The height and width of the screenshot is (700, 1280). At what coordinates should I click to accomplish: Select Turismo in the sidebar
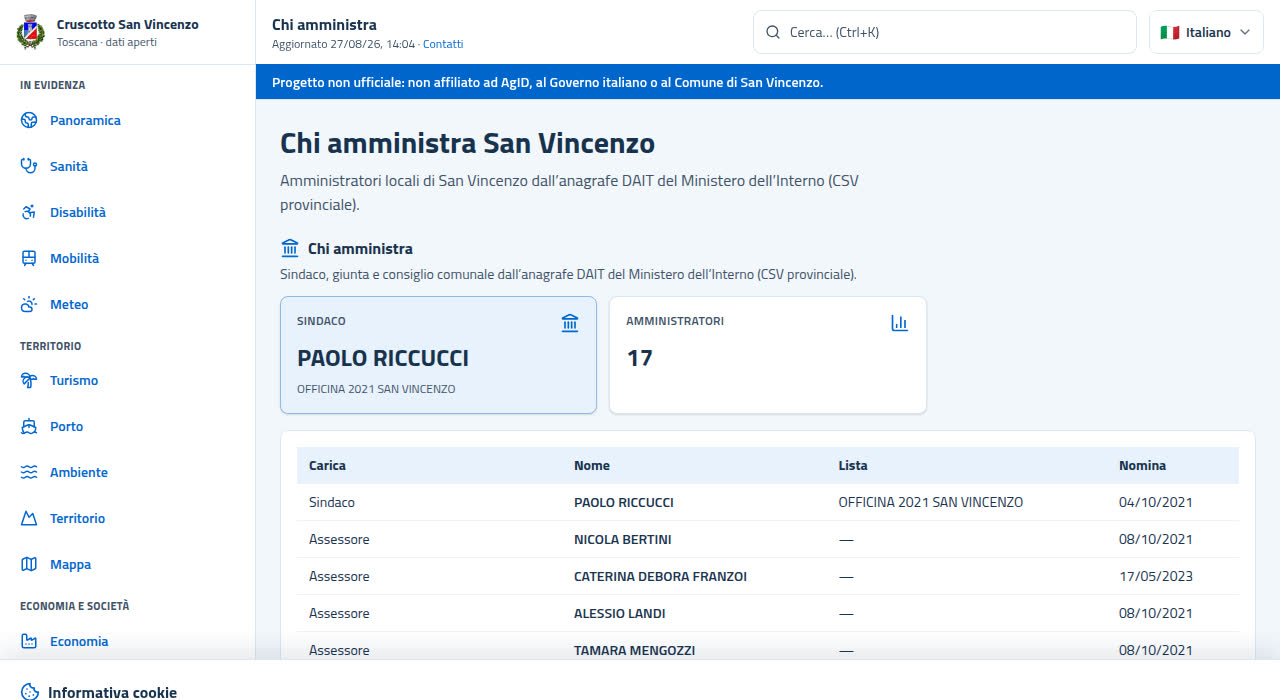point(127,381)
